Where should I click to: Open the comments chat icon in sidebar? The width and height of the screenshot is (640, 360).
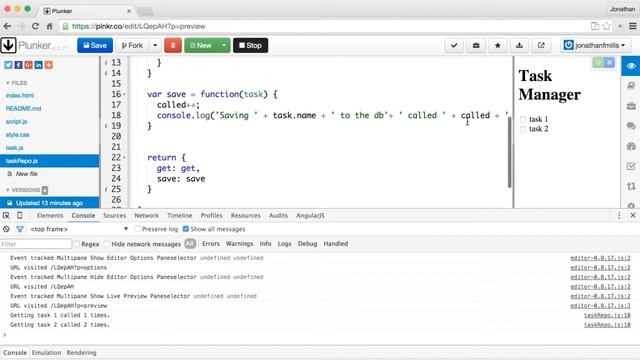(631, 126)
